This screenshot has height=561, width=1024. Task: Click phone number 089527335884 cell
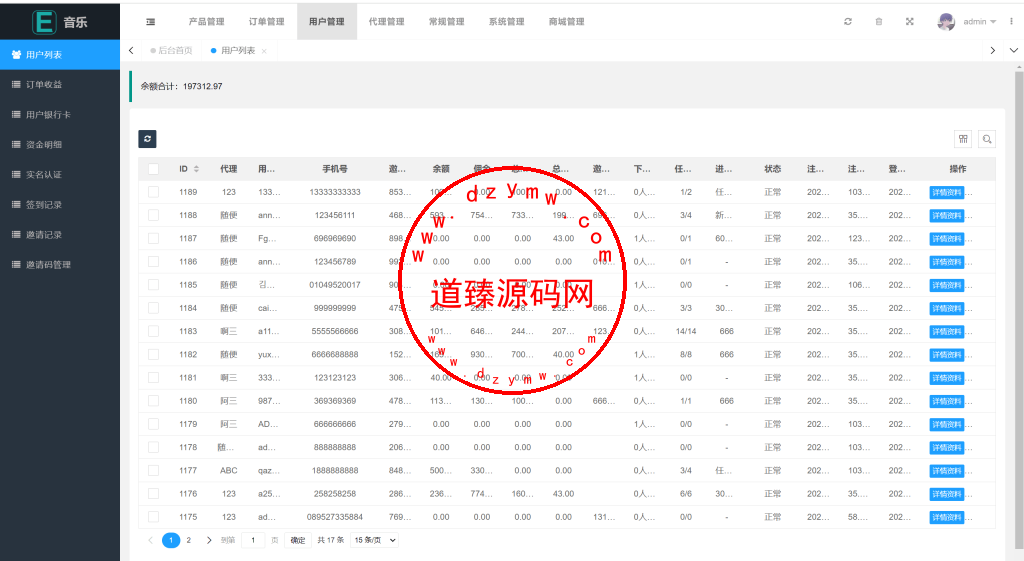pos(335,517)
